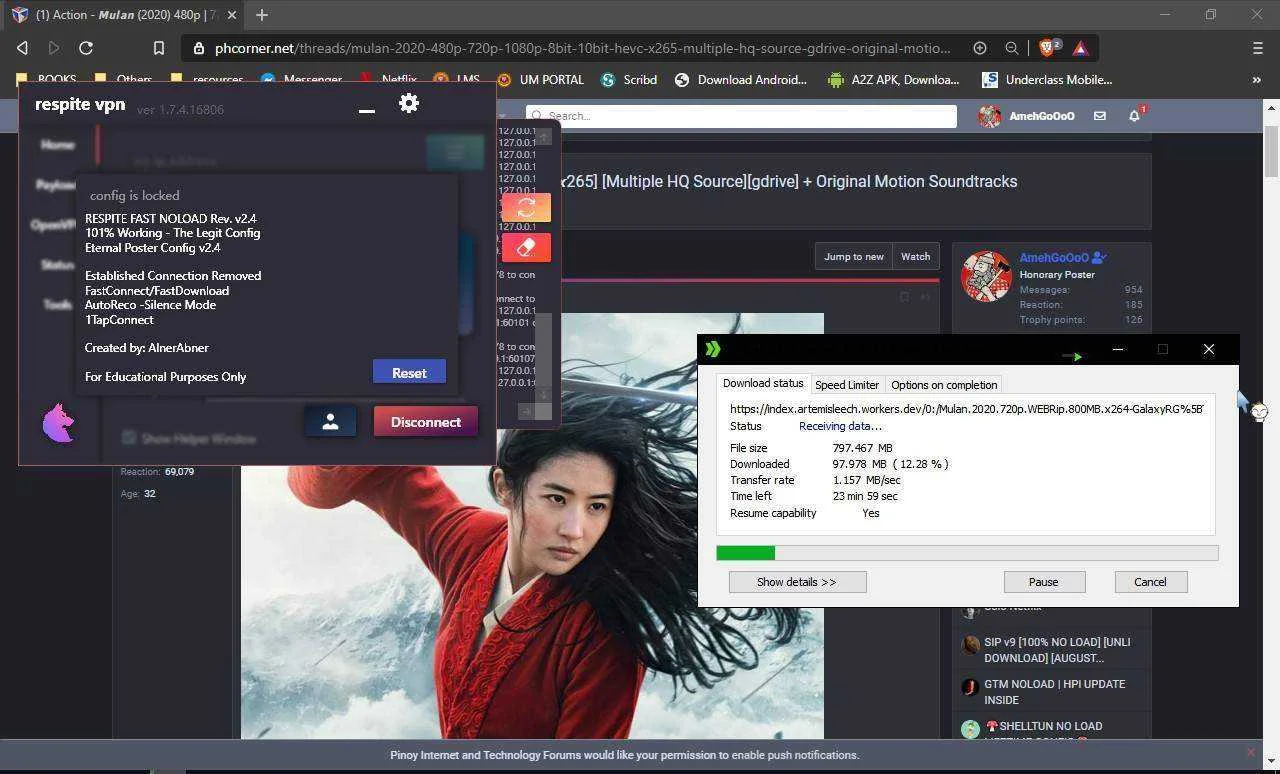Click the orange refresh log button
Viewport: 1280px width, 774px height.
pyautogui.click(x=526, y=207)
